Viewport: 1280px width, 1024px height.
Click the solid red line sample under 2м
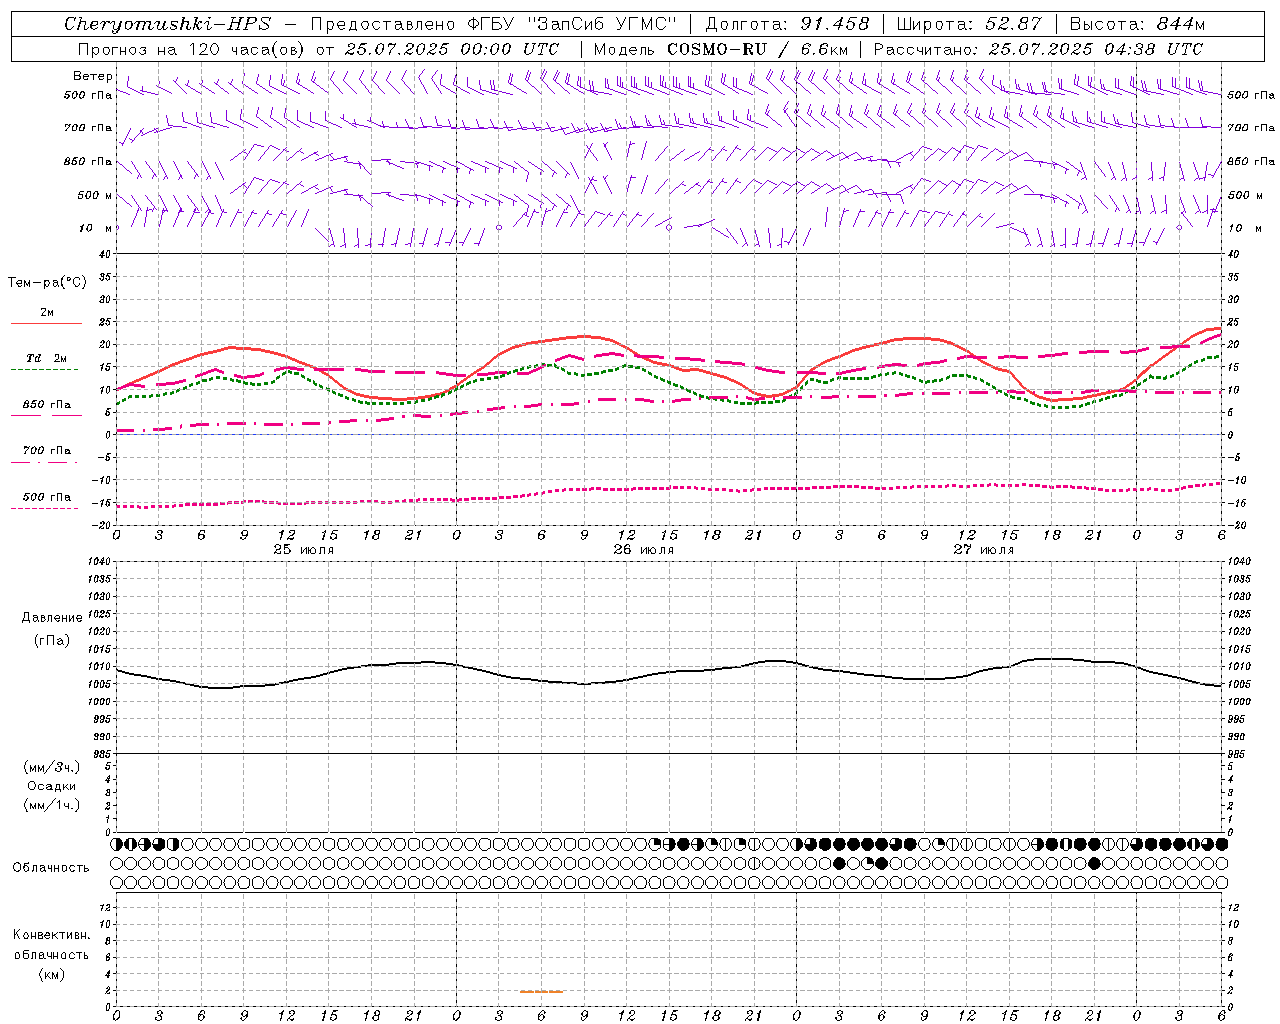46,324
